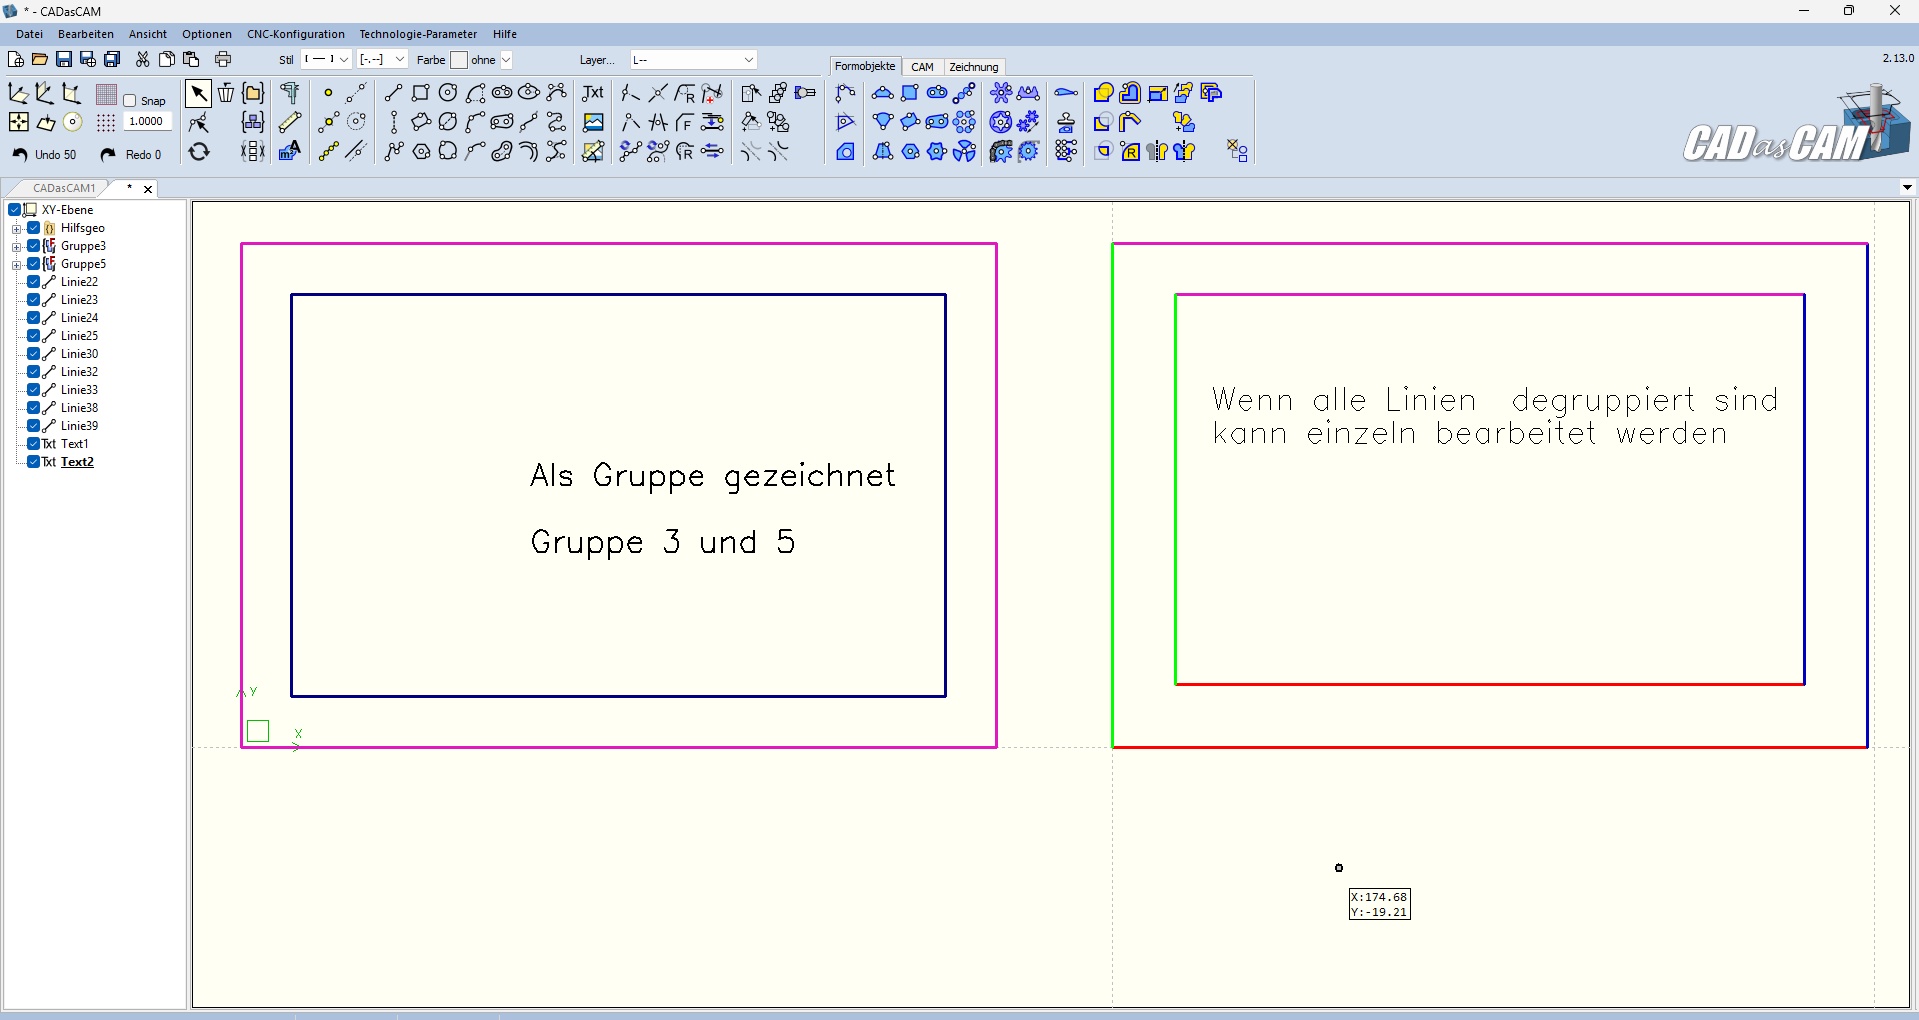The width and height of the screenshot is (1919, 1020).
Task: Choose the Txt text drawing tool
Action: pos(593,93)
